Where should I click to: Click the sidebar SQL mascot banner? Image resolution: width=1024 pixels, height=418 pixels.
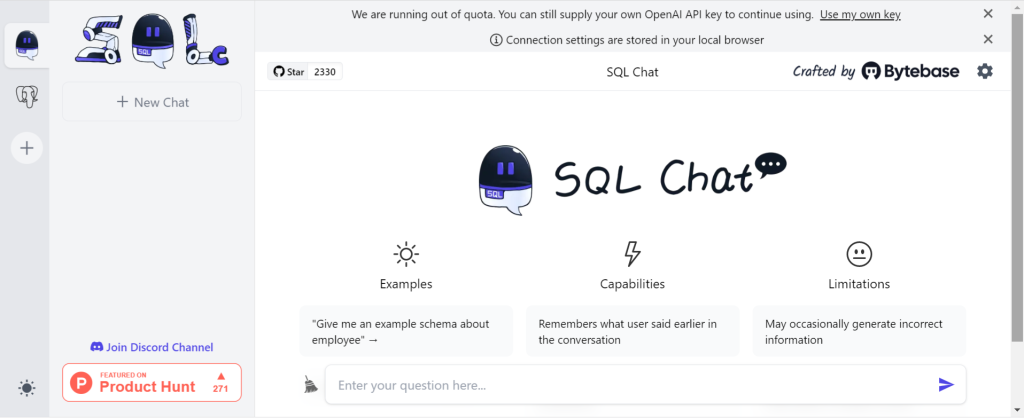(152, 40)
